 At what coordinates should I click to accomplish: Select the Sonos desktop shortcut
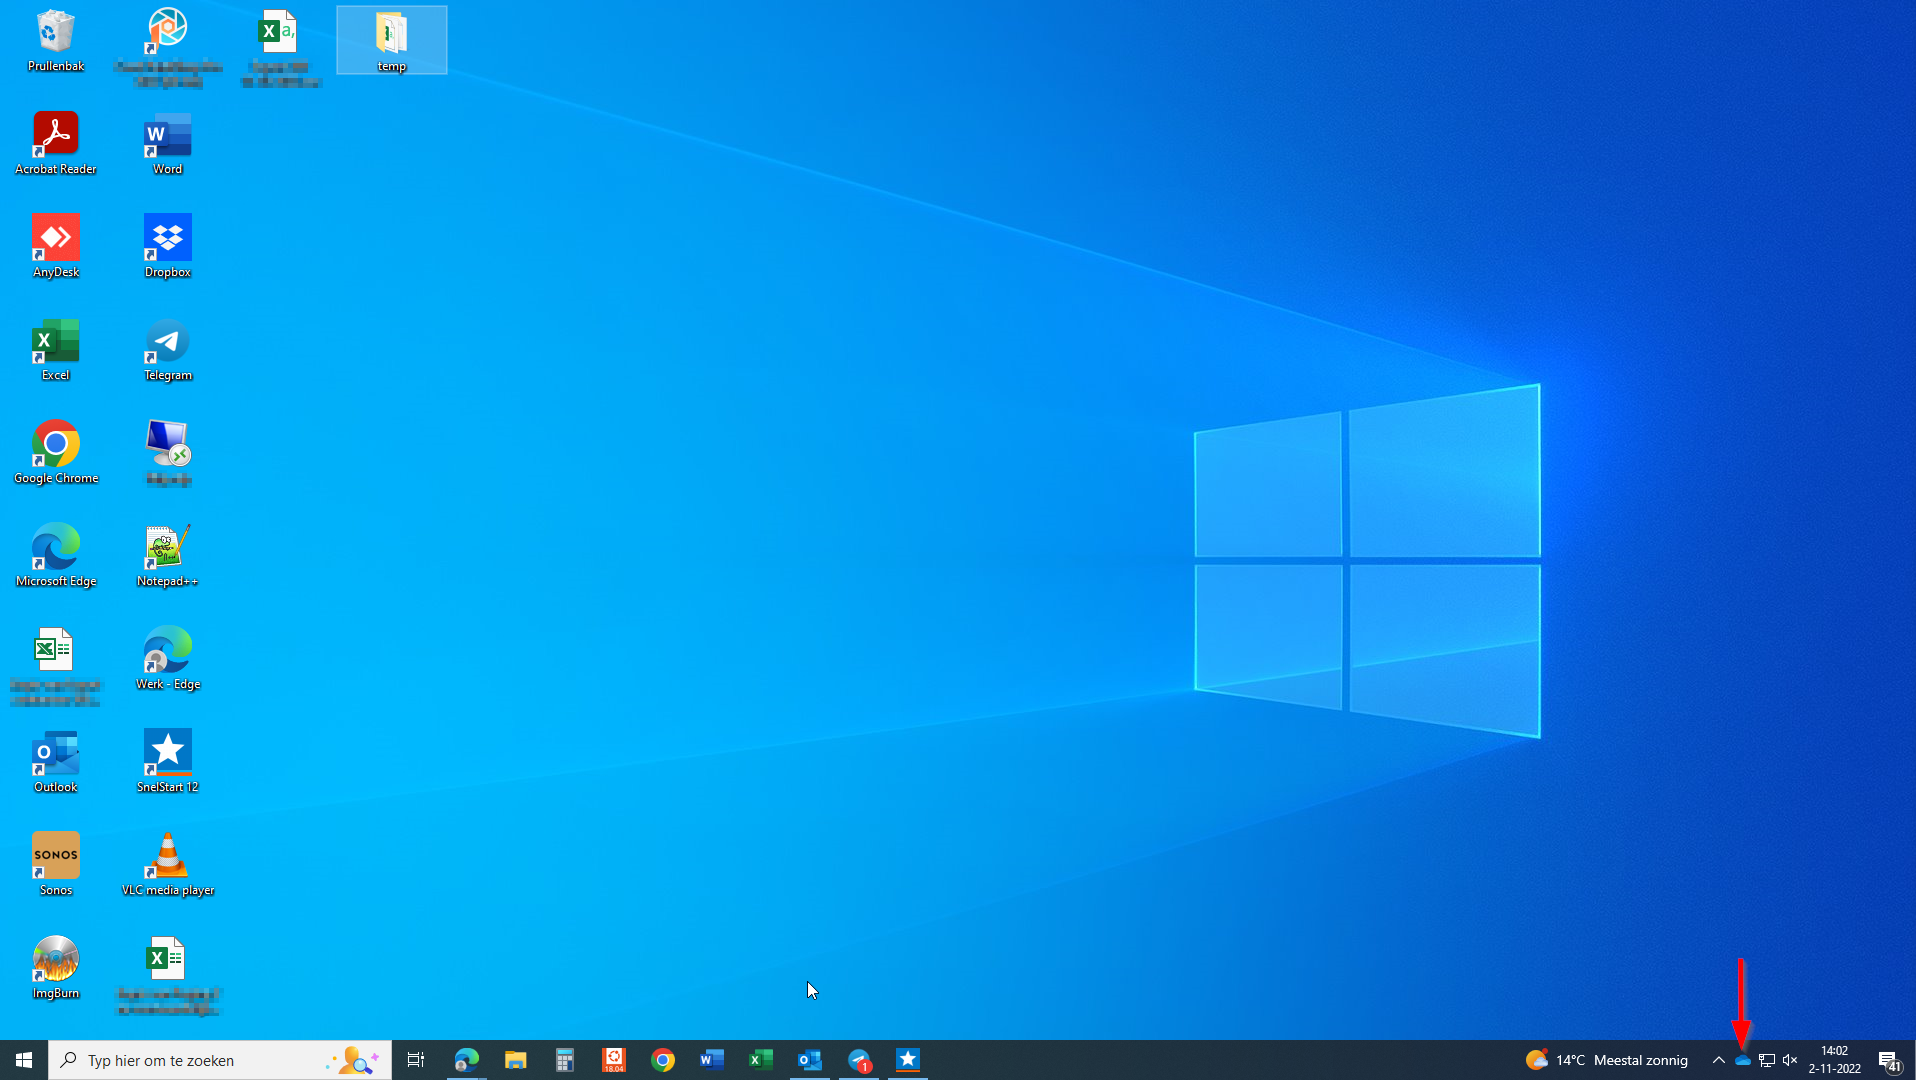(x=56, y=864)
